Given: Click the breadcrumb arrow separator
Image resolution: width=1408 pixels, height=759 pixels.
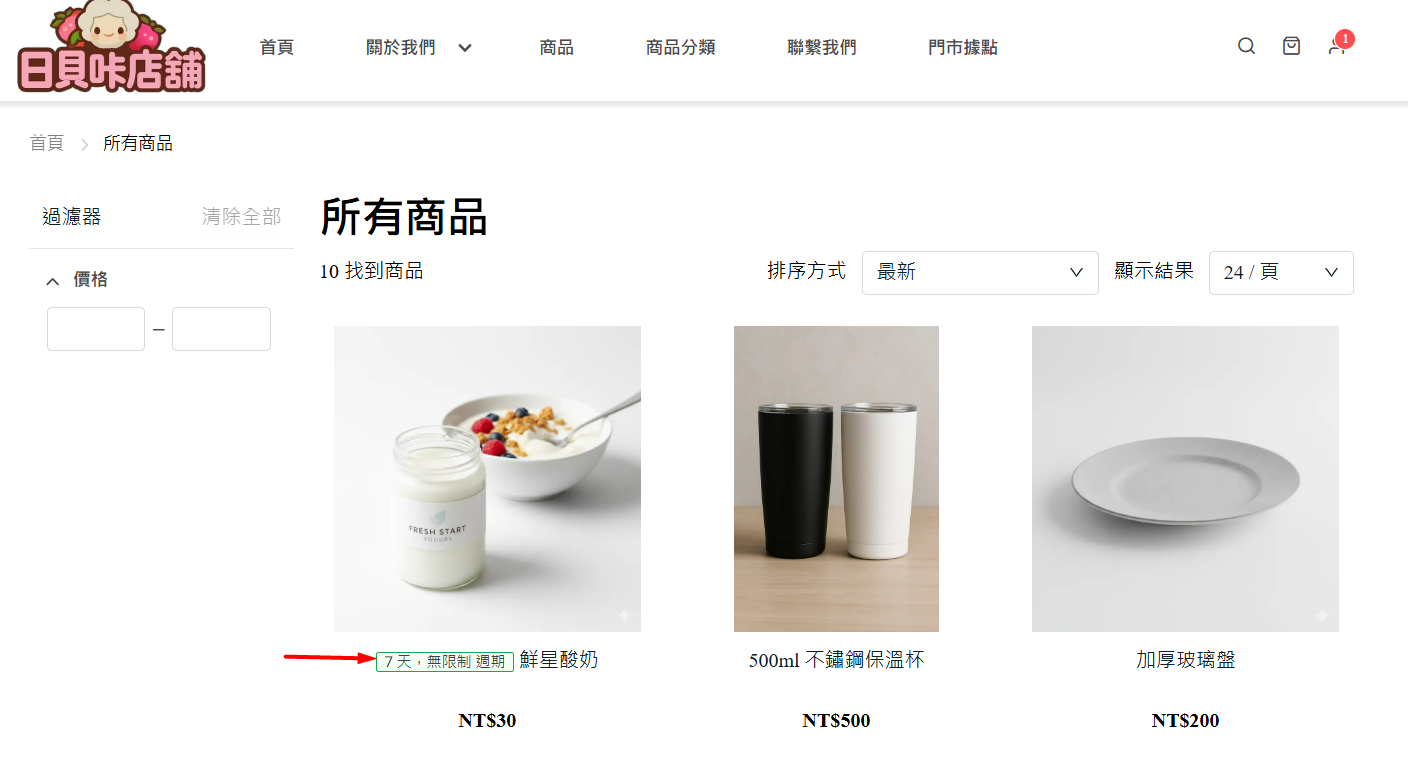Looking at the screenshot, I should 84,145.
